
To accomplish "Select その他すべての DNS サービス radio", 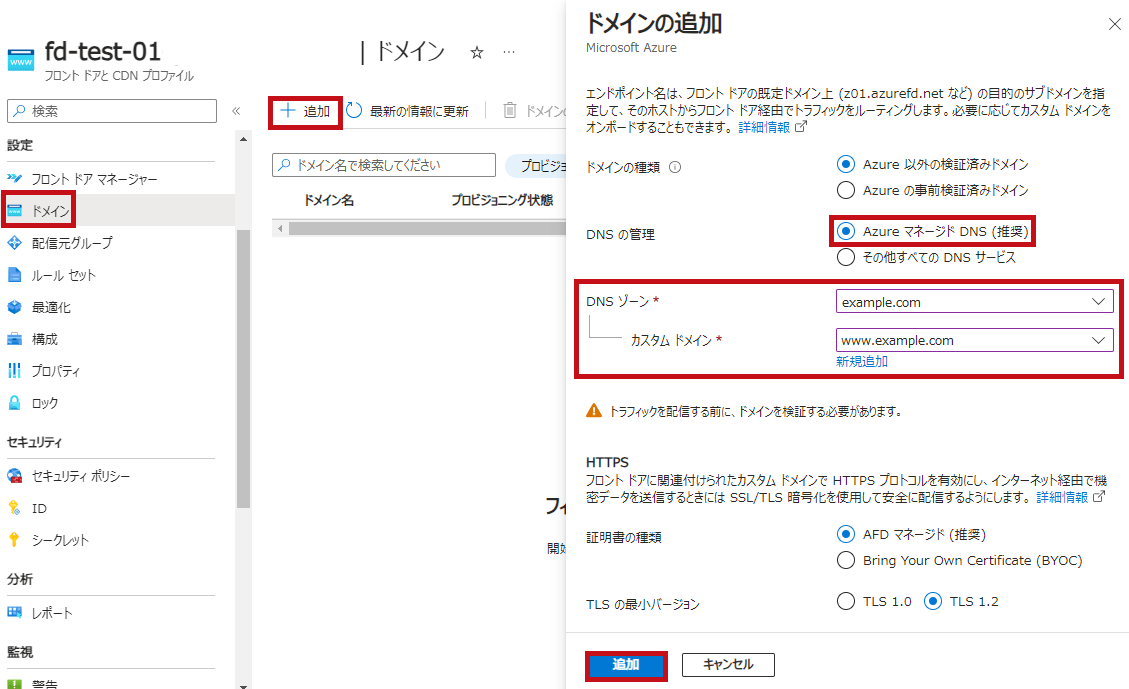I will pyautogui.click(x=846, y=257).
